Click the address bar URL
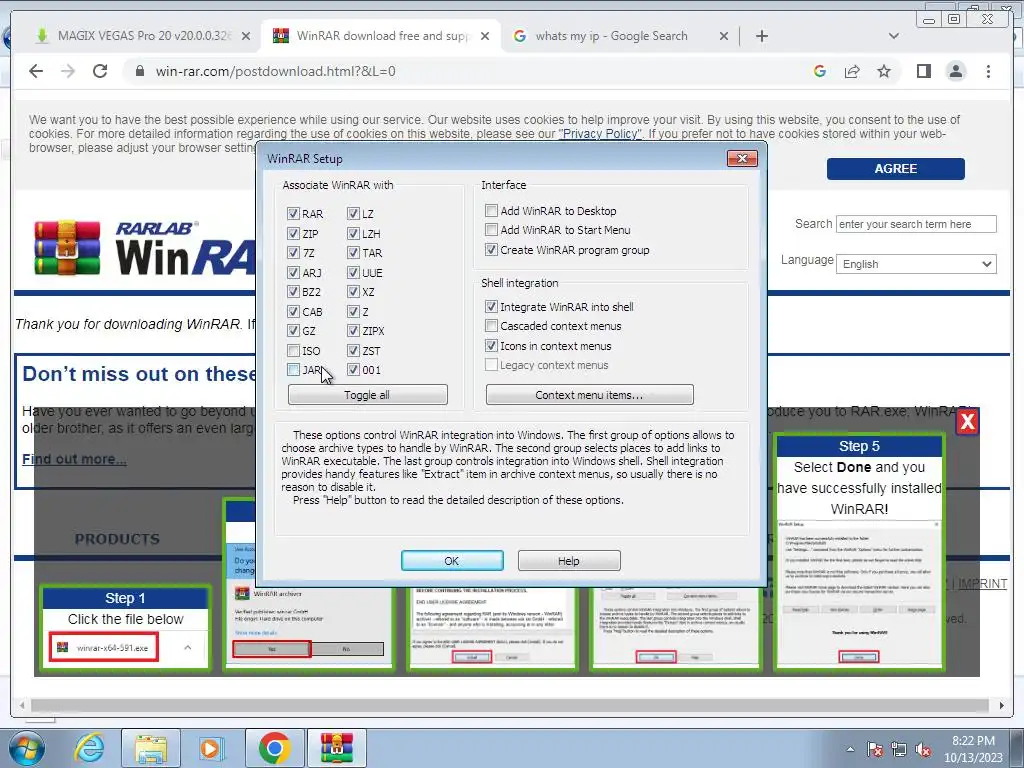This screenshot has width=1024, height=768. 276,71
